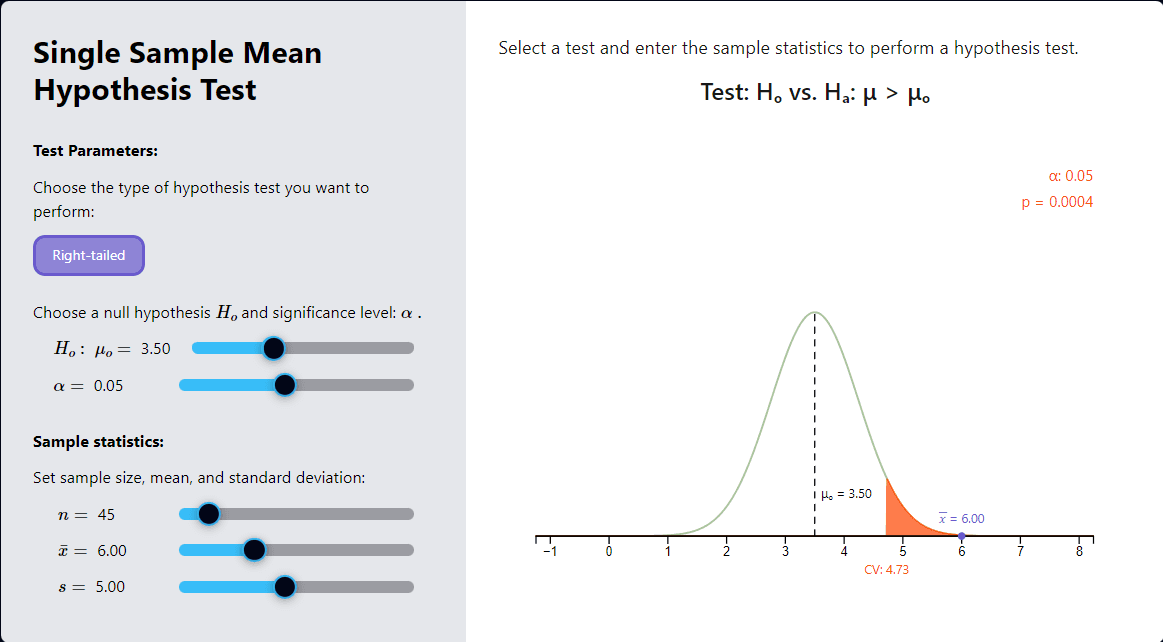
Task: Click the standard deviation s slider handle
Action: coord(284,587)
